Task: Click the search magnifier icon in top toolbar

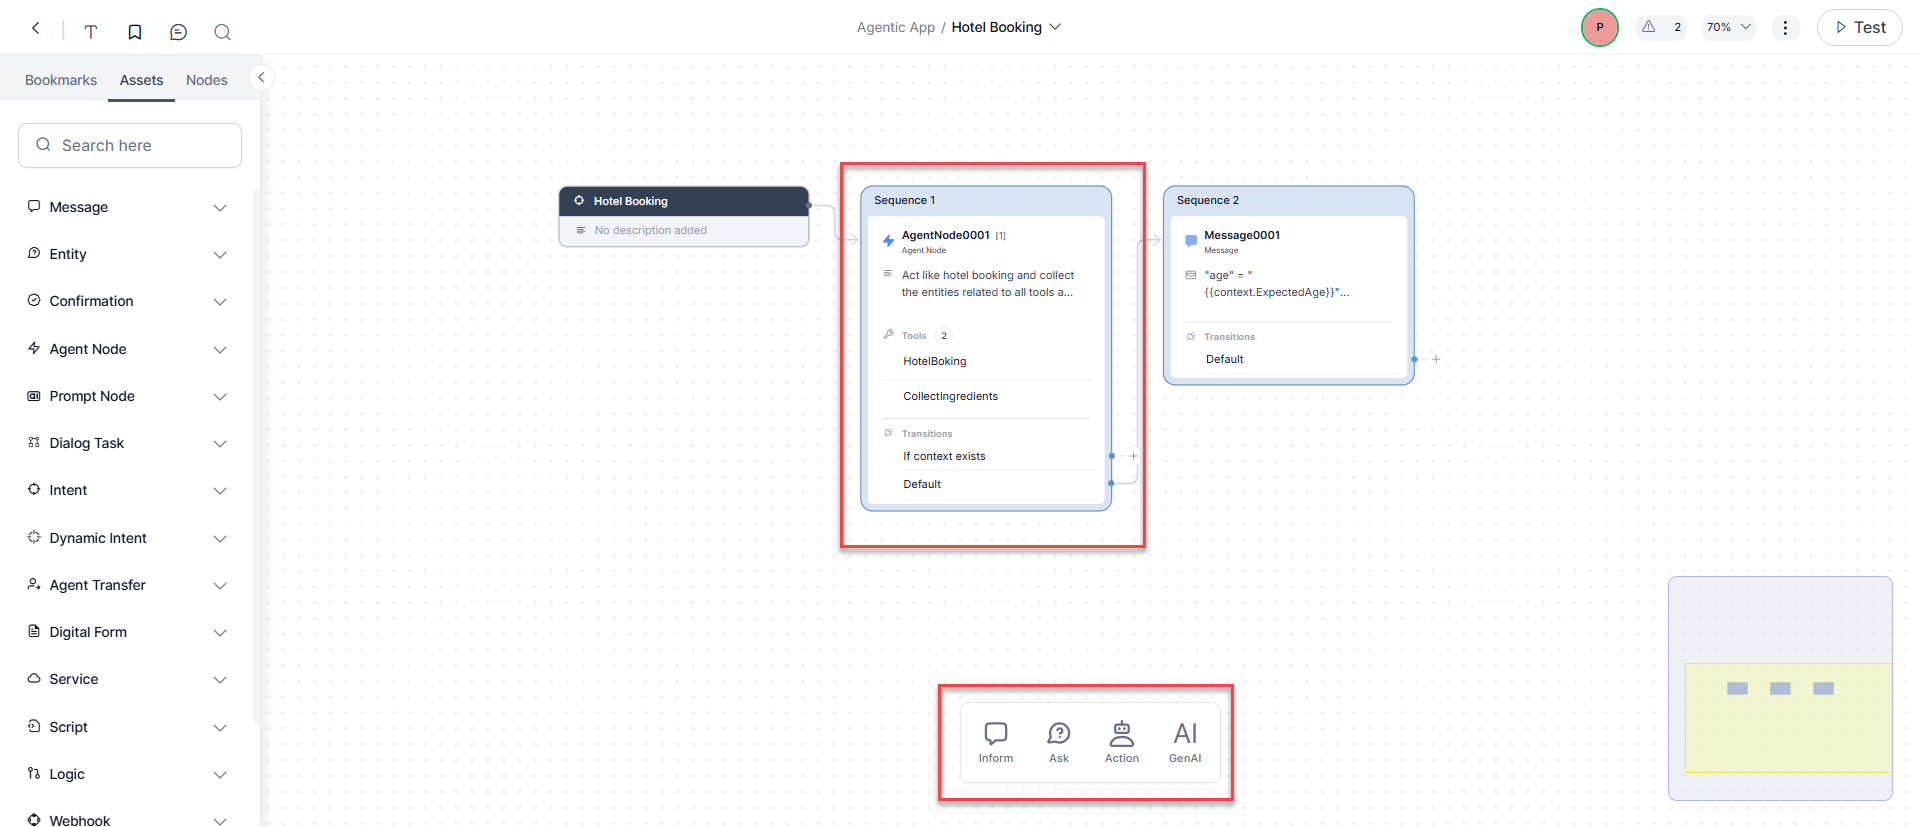Action: 222,32
